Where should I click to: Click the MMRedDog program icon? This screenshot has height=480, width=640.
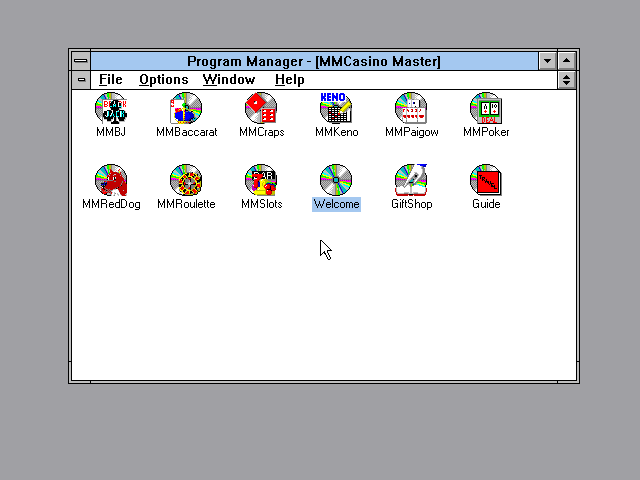(x=111, y=180)
